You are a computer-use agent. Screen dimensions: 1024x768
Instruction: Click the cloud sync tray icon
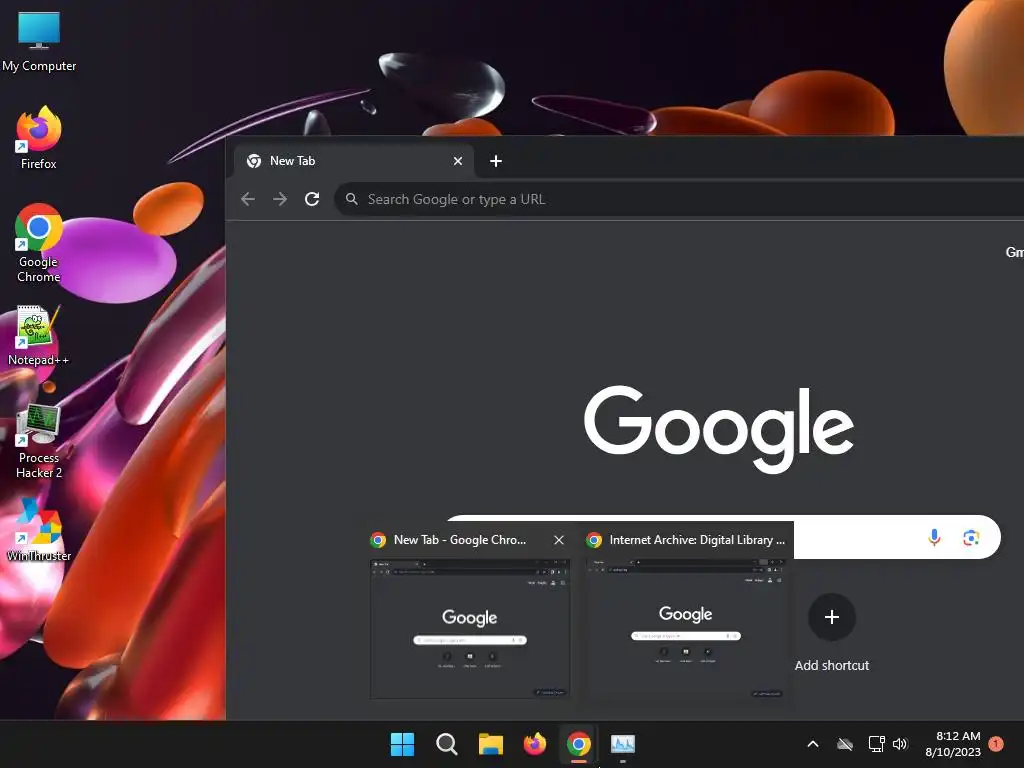point(845,744)
